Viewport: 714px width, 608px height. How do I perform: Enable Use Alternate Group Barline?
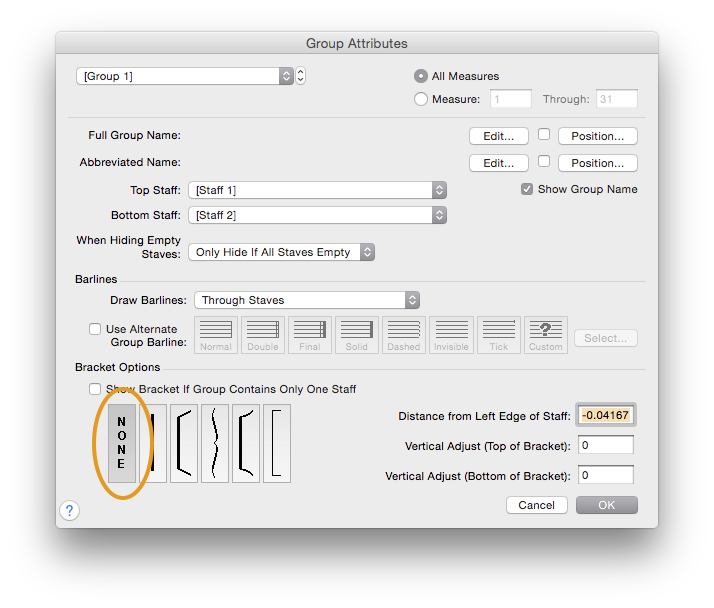click(x=95, y=329)
